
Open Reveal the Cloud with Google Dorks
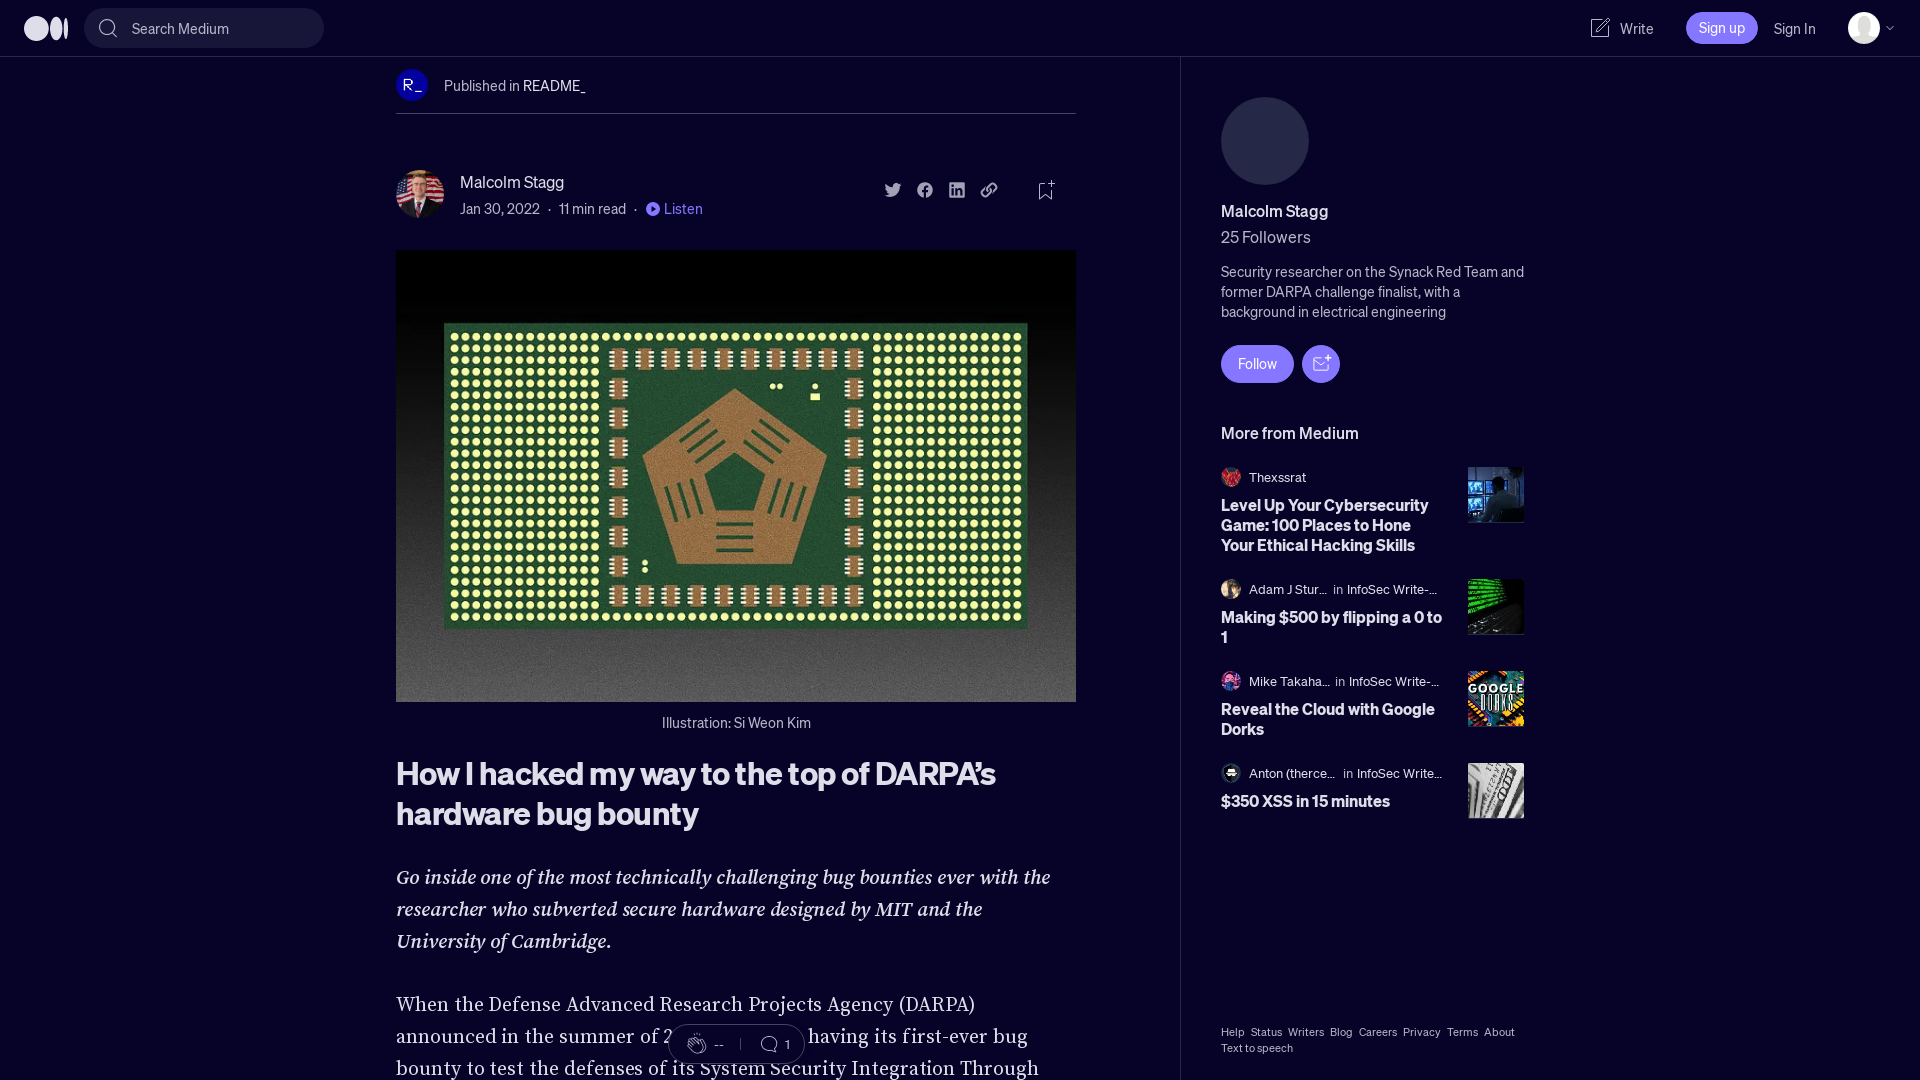click(1328, 719)
